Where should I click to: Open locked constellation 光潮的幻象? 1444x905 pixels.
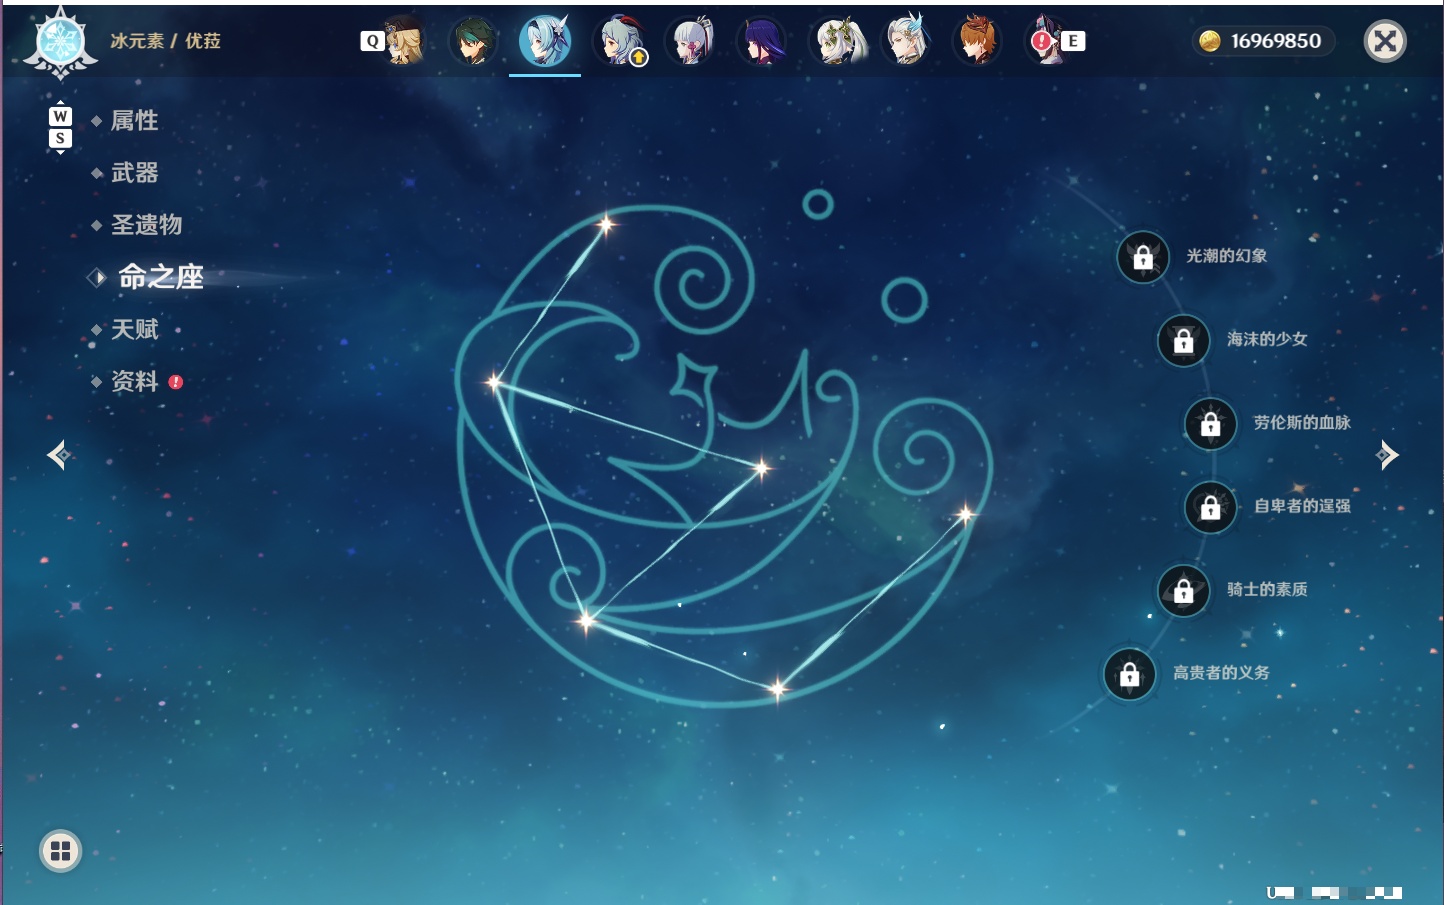point(1143,257)
